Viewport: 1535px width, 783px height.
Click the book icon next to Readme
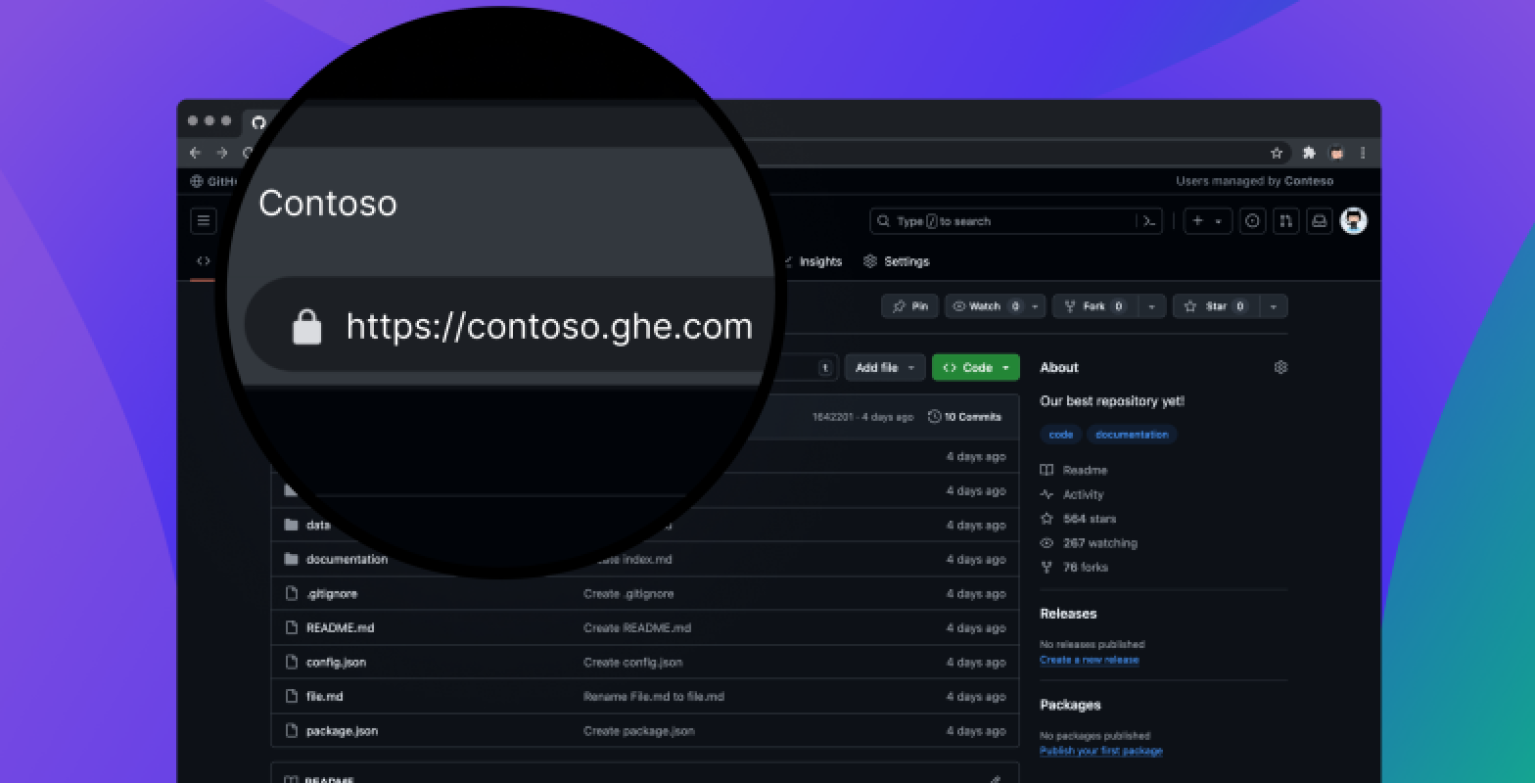coord(1047,470)
